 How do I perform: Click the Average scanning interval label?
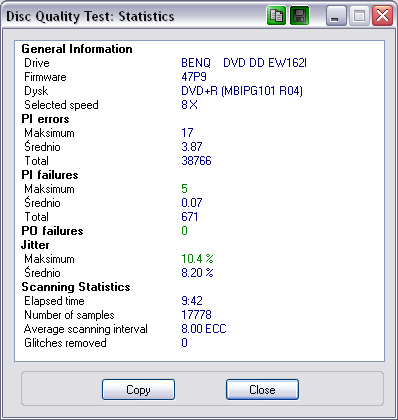[x=86, y=329]
